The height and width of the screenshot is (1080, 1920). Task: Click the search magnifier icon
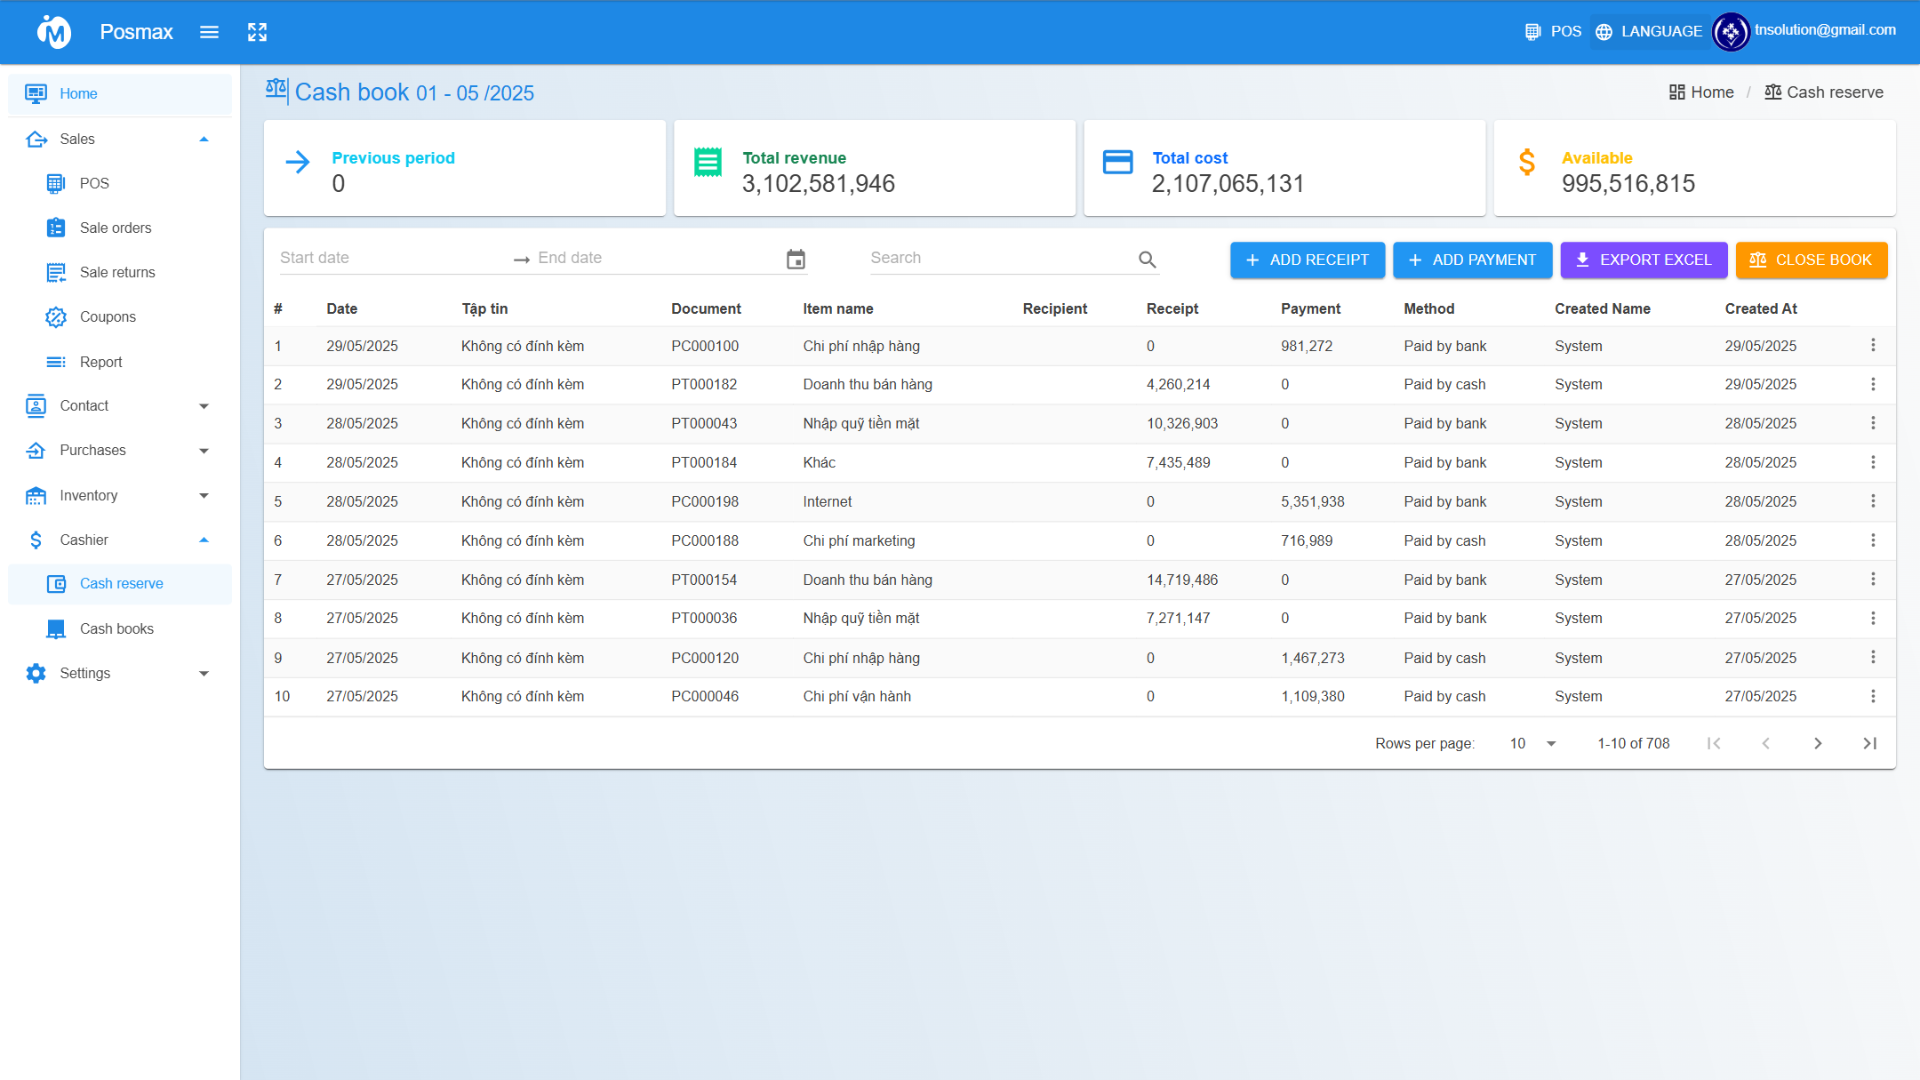pos(1147,260)
